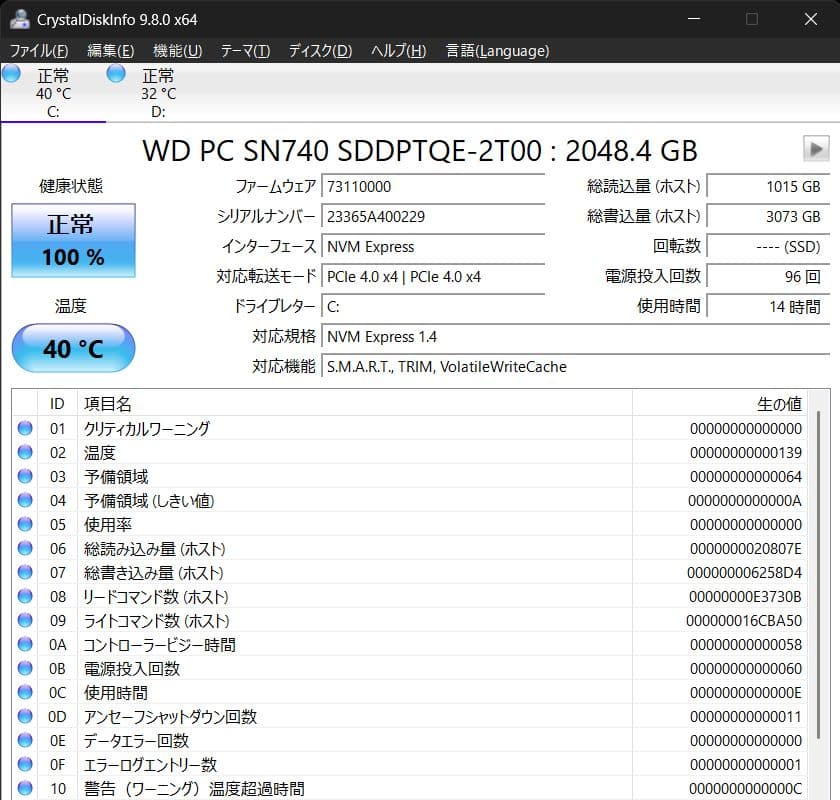Select the C: drive tab at 40 °C
Viewport: 840px width, 800px height.
[x=53, y=93]
